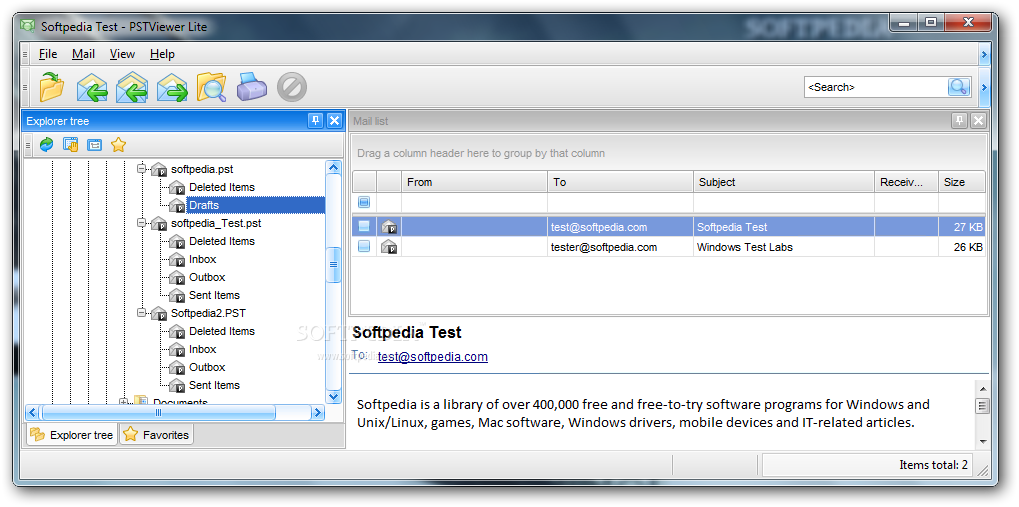Image resolution: width=1019 pixels, height=507 pixels.
Task: Select Inbox under softpedia_Test.pst
Action: point(203,259)
